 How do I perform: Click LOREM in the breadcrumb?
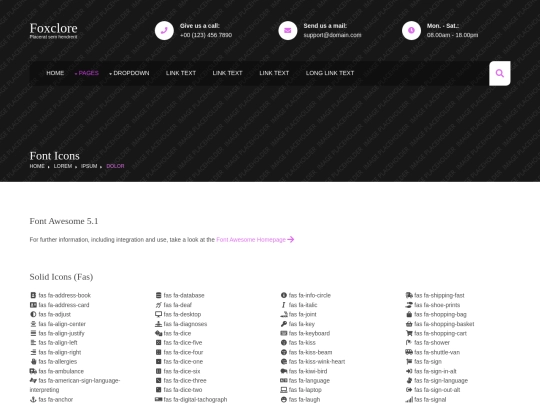click(x=63, y=166)
